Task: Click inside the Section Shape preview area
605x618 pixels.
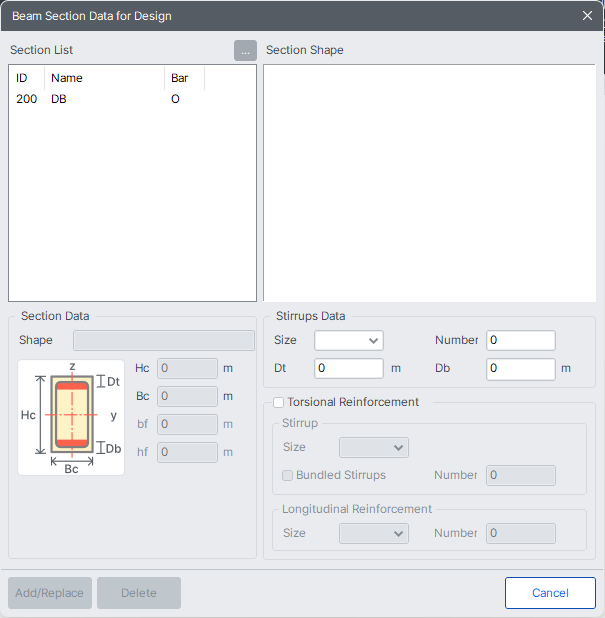Action: click(430, 183)
